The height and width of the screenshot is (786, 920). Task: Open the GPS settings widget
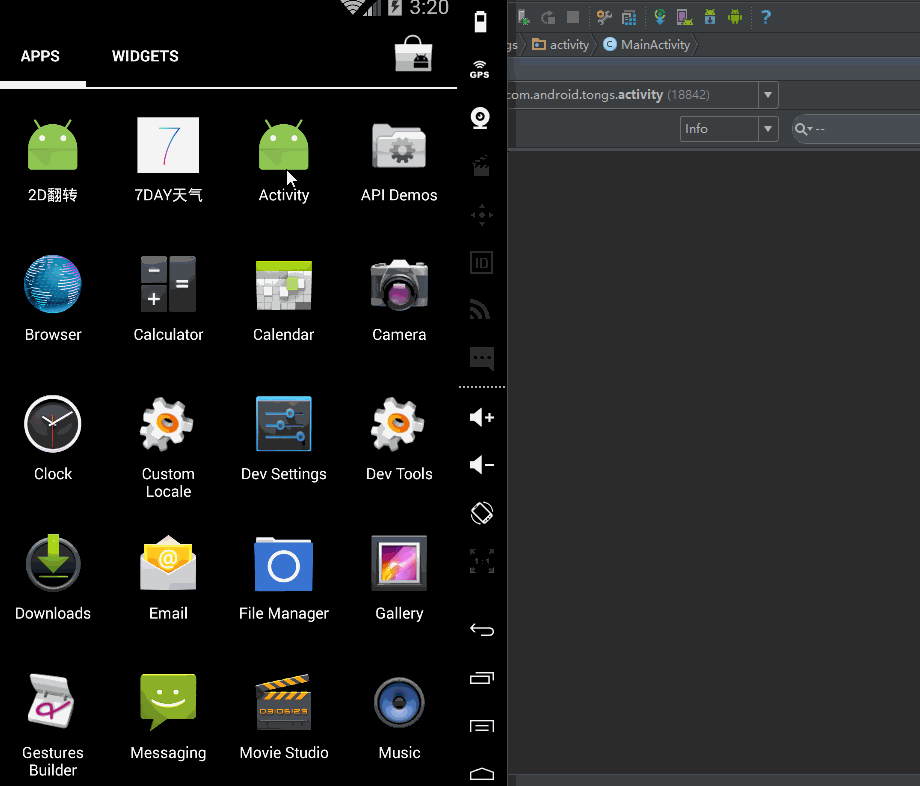(480, 69)
